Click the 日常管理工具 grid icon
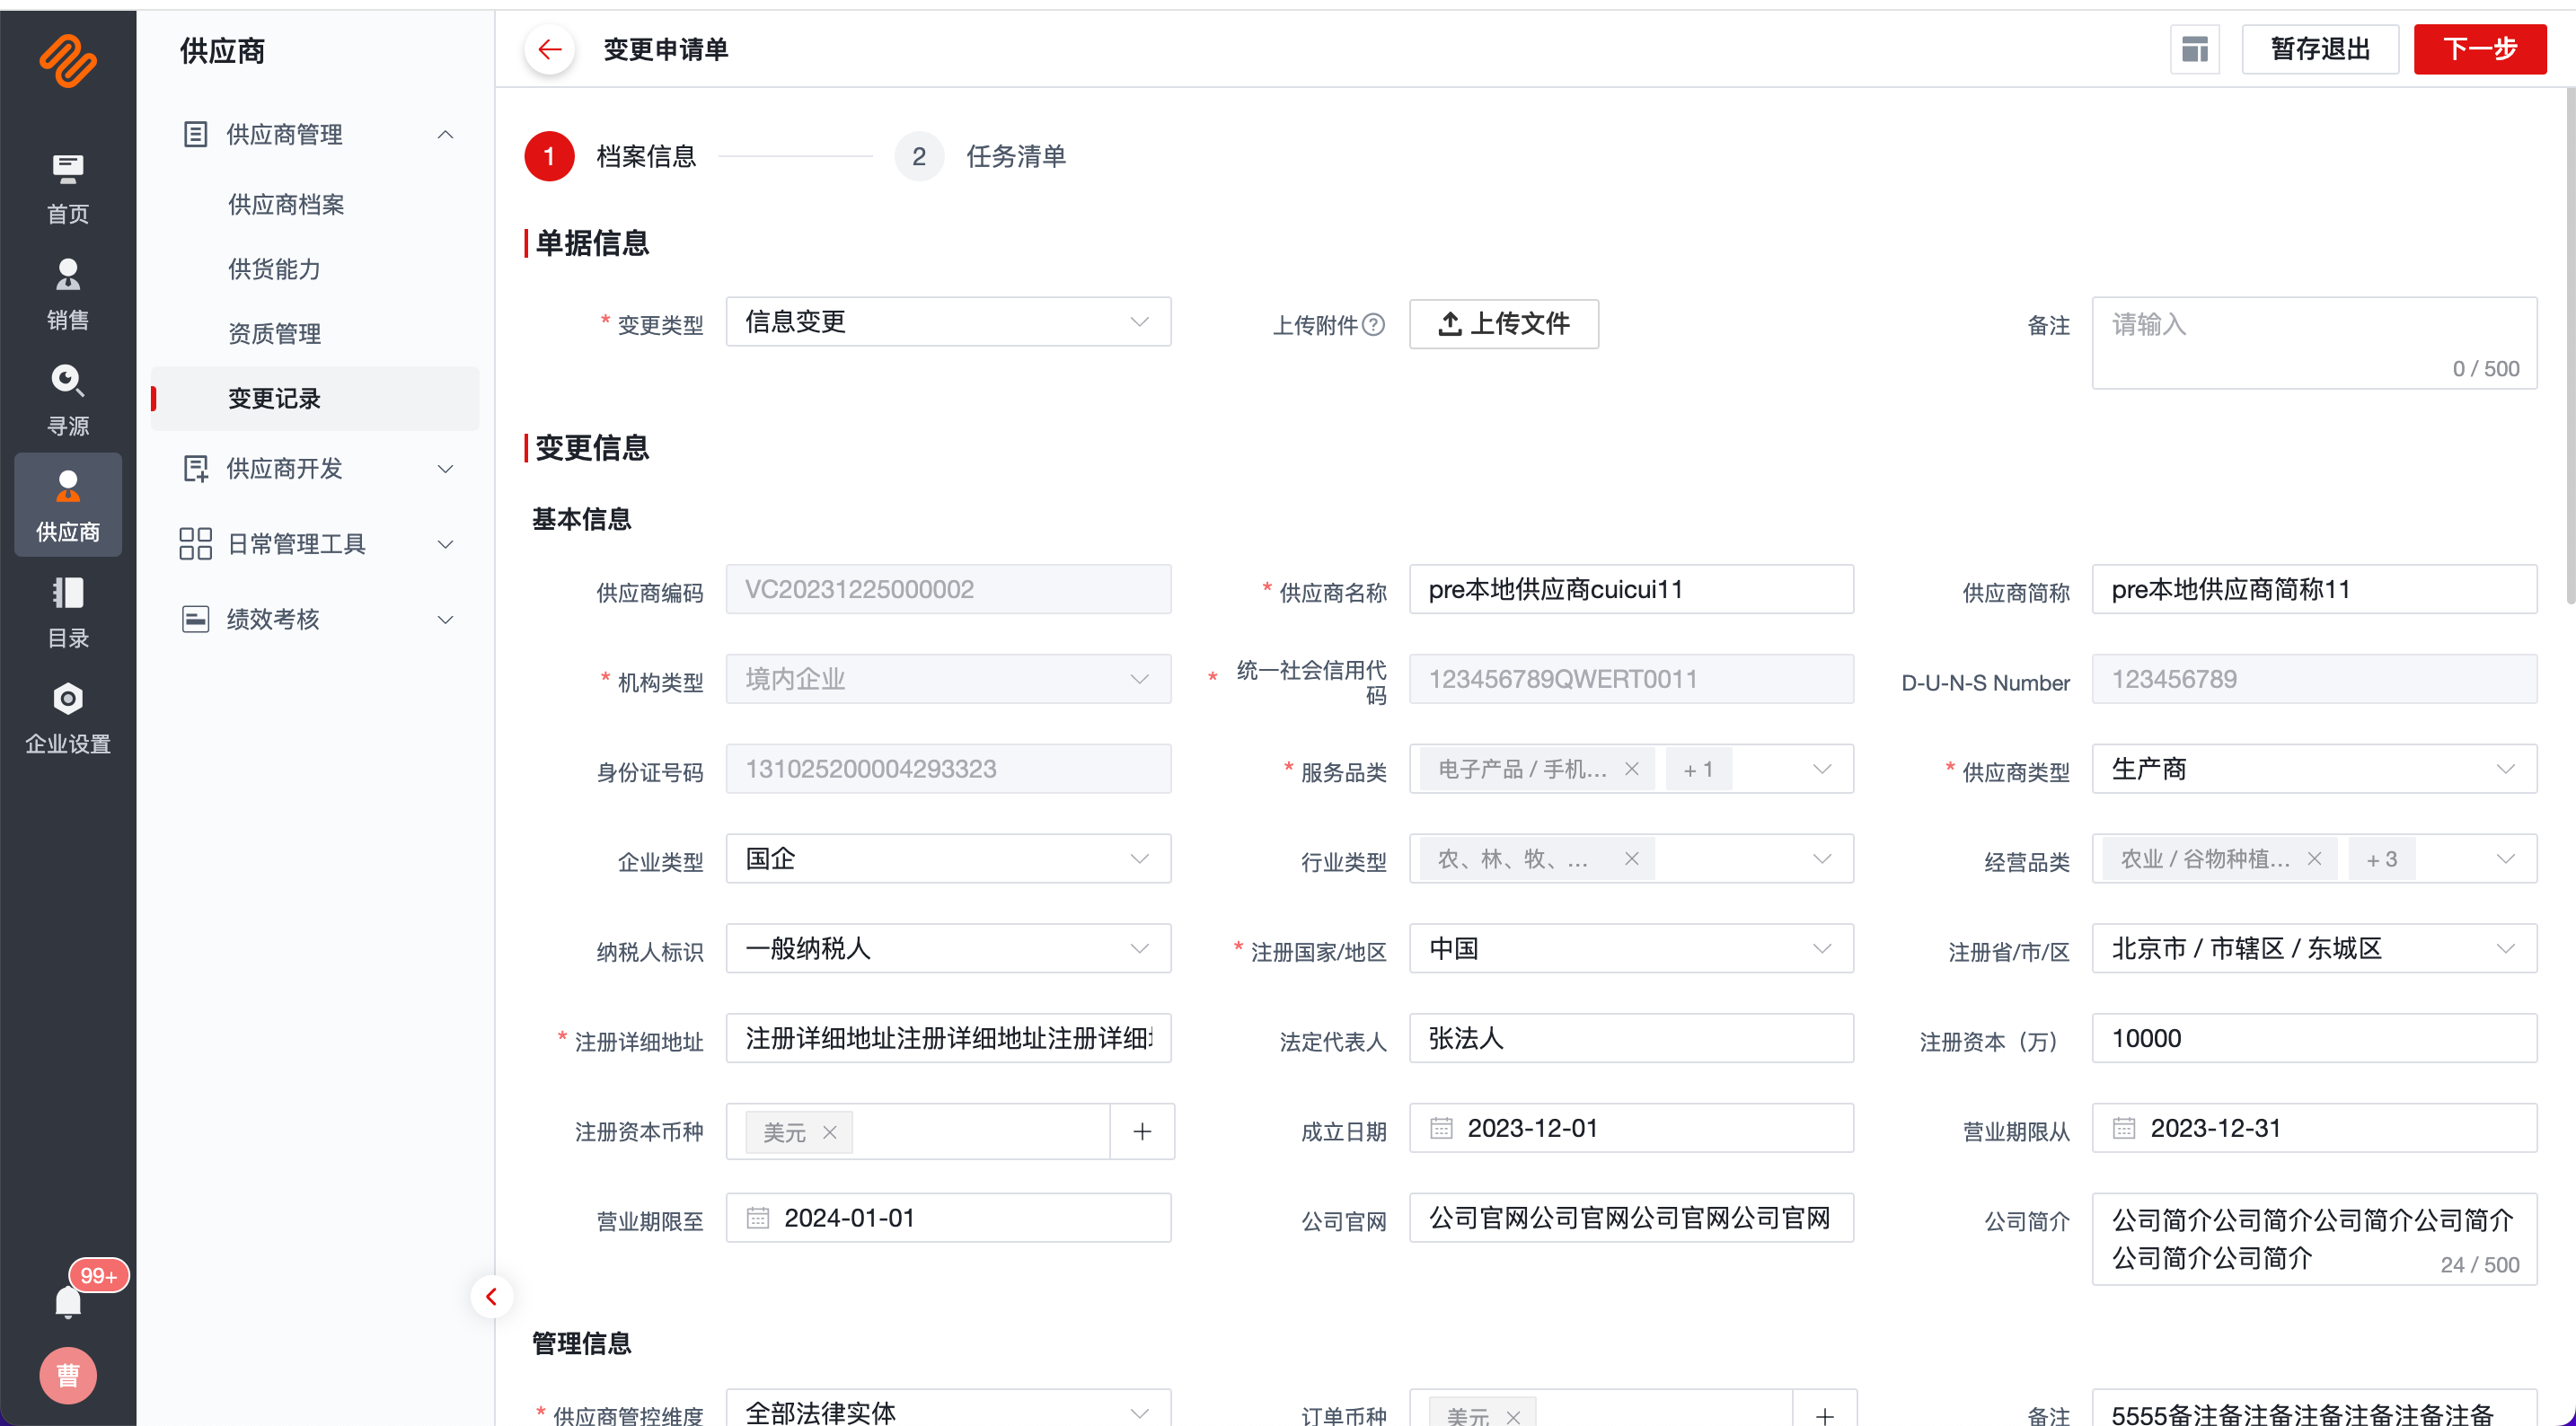Screen dimensions: 2576x1426 point(195,543)
